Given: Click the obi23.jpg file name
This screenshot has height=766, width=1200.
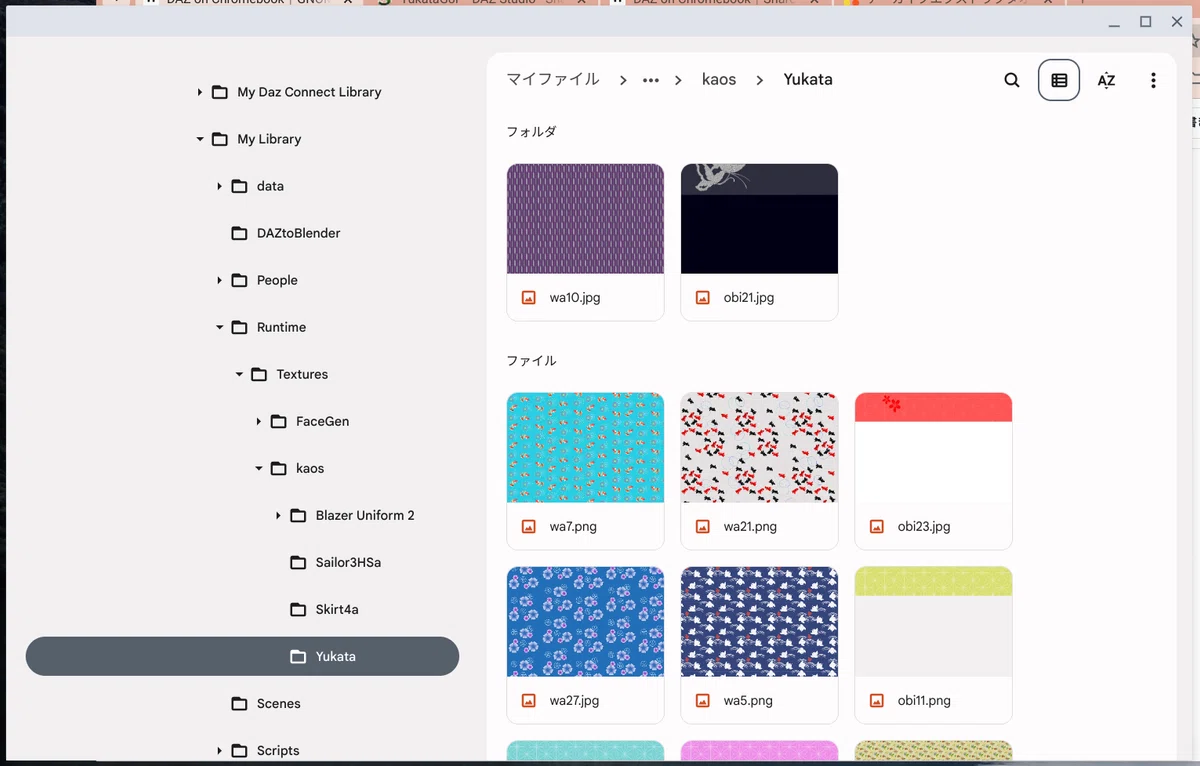Looking at the screenshot, I should 924,526.
